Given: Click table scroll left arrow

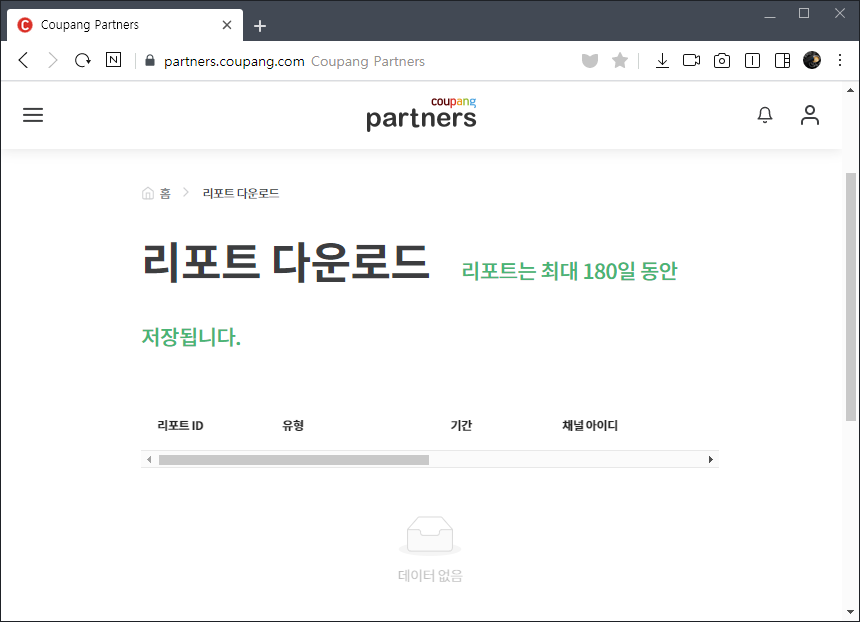Looking at the screenshot, I should [x=149, y=460].
